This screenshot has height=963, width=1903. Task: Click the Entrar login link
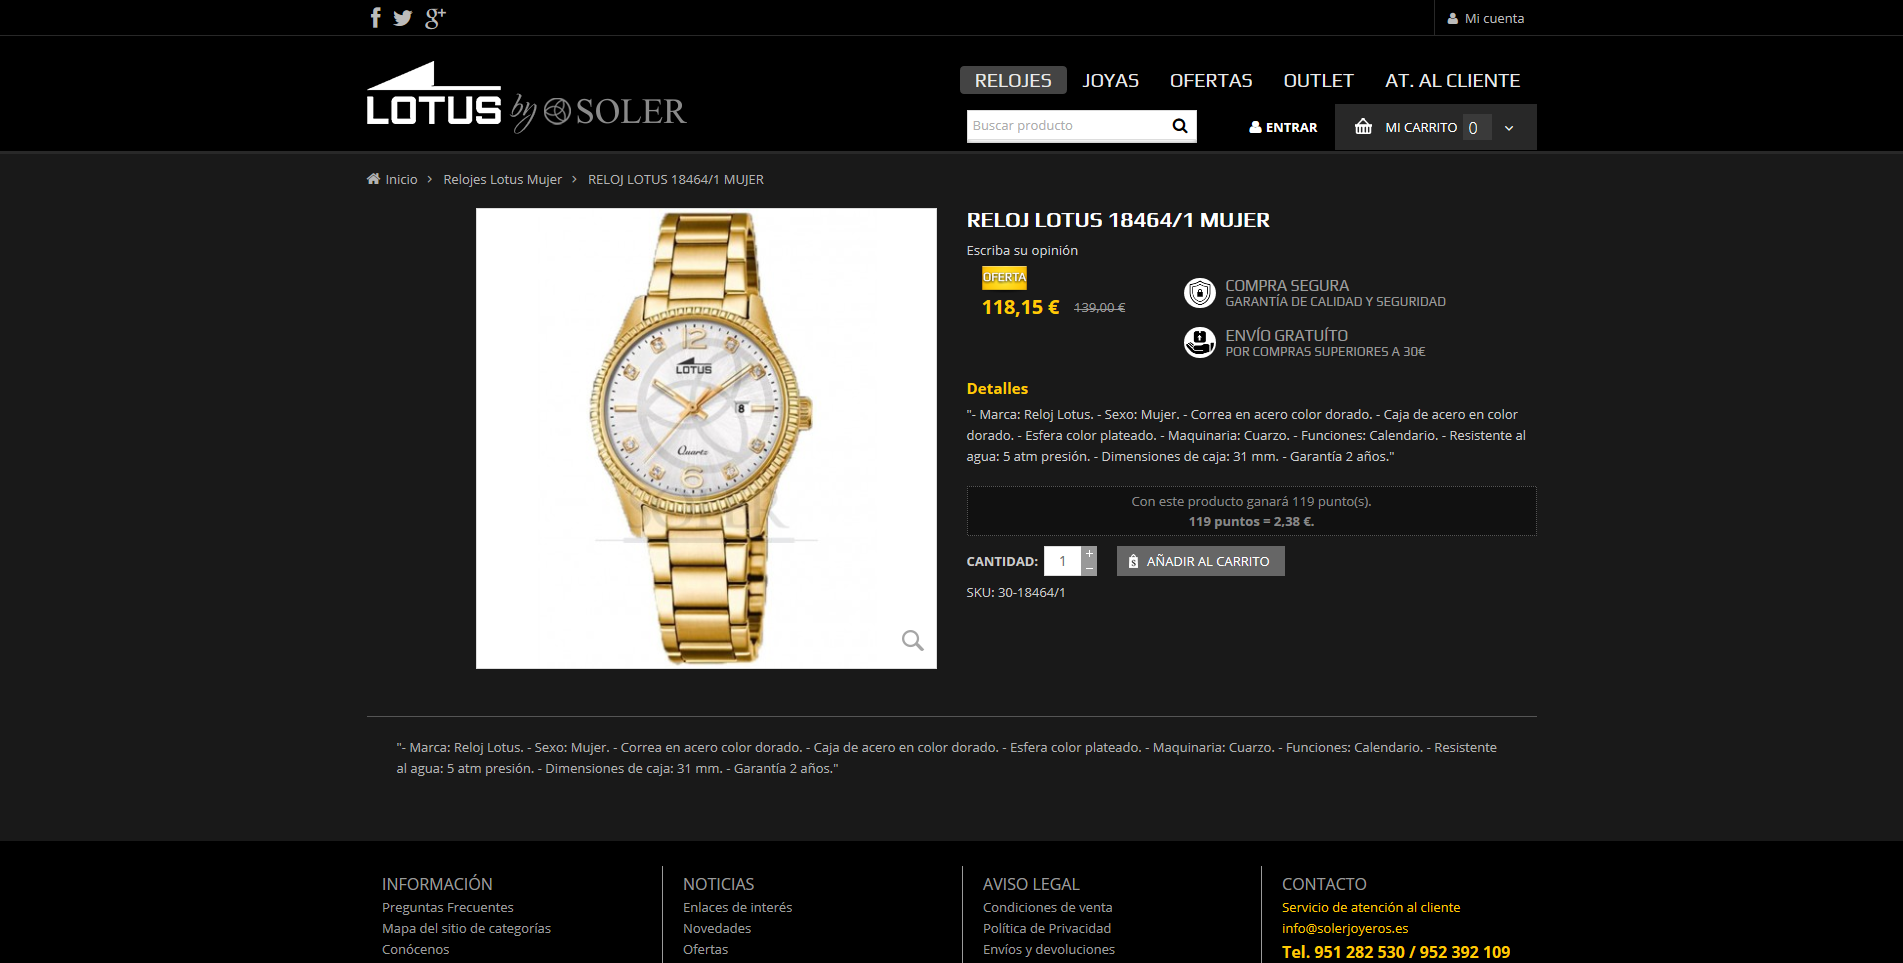click(x=1283, y=127)
